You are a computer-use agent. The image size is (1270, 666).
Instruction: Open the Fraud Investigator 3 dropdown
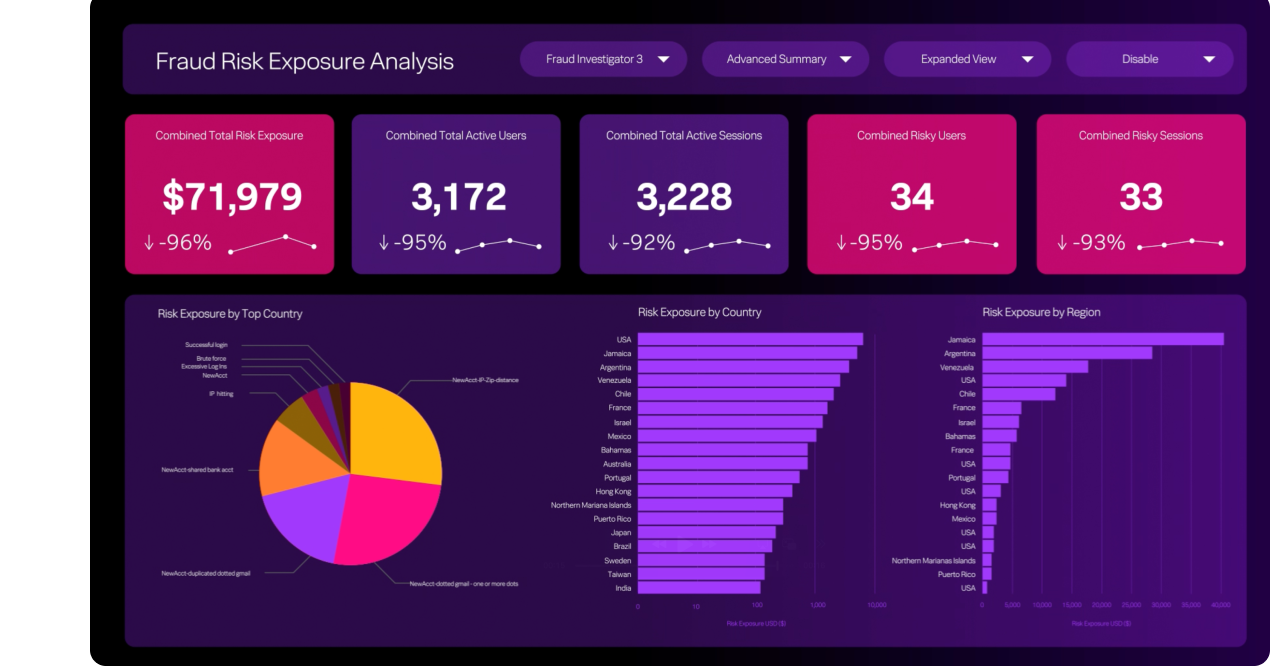603,59
